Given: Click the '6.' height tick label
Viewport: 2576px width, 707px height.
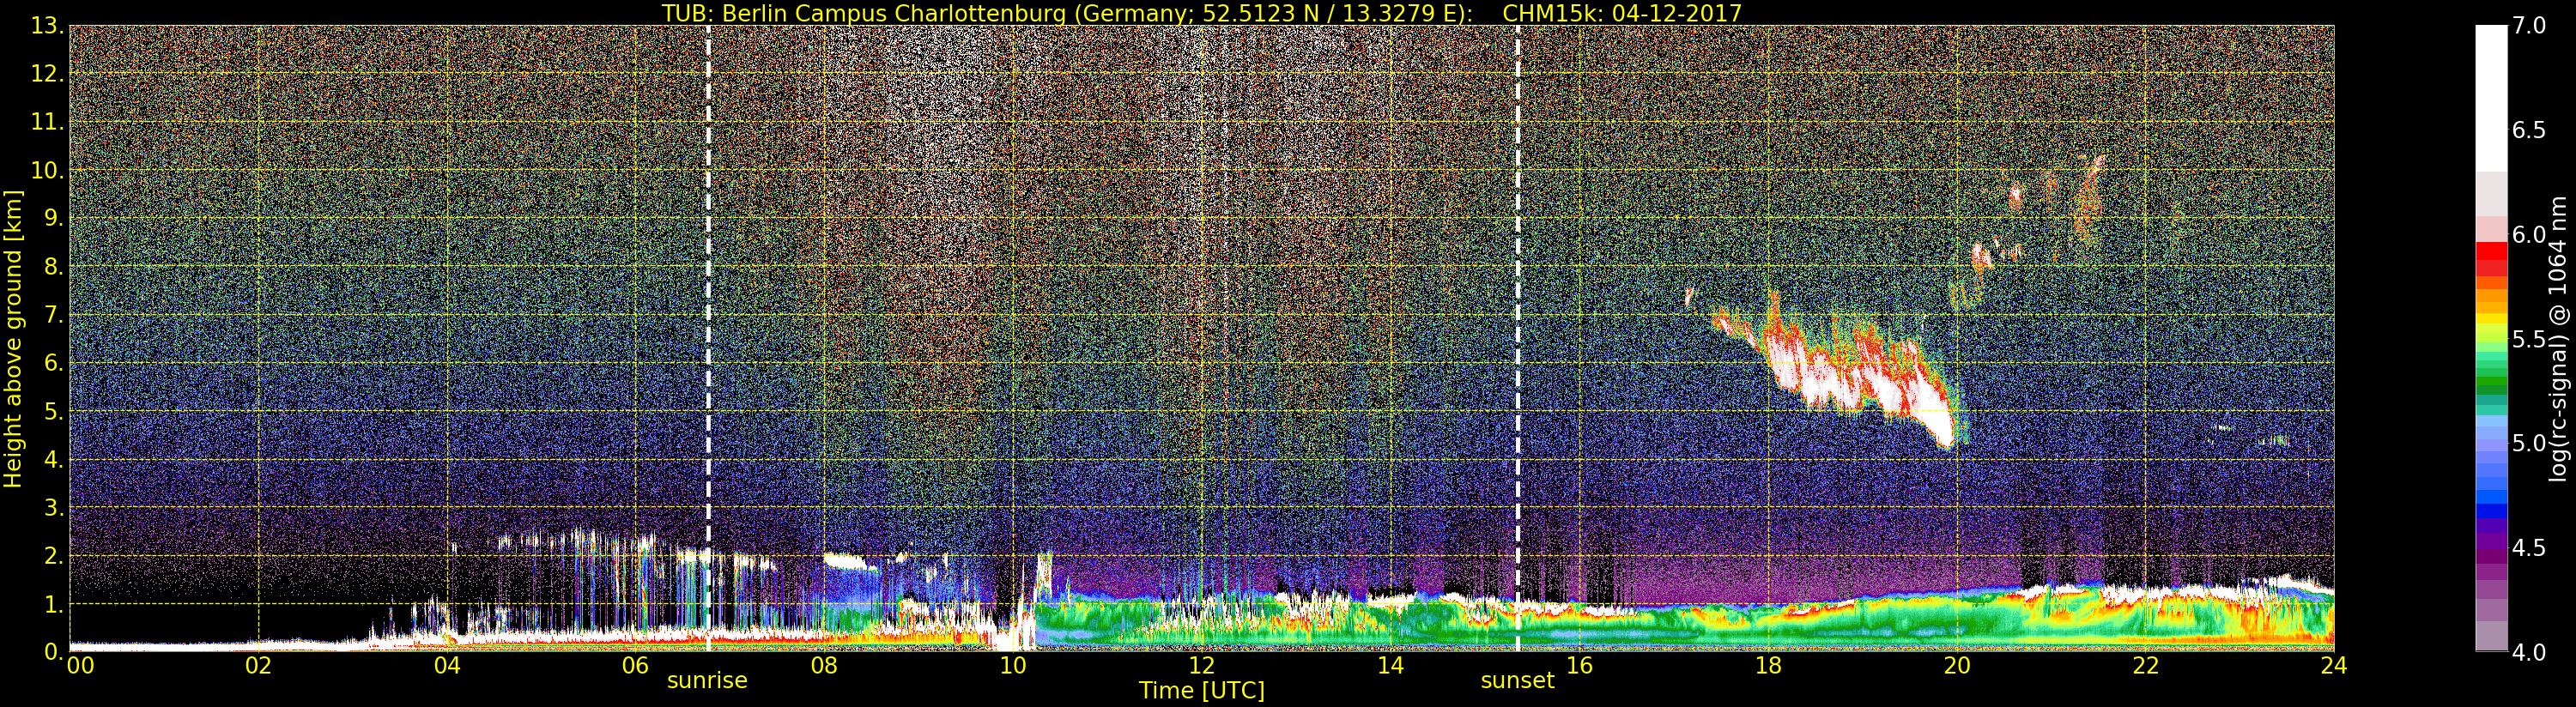Looking at the screenshot, I should click(x=53, y=363).
